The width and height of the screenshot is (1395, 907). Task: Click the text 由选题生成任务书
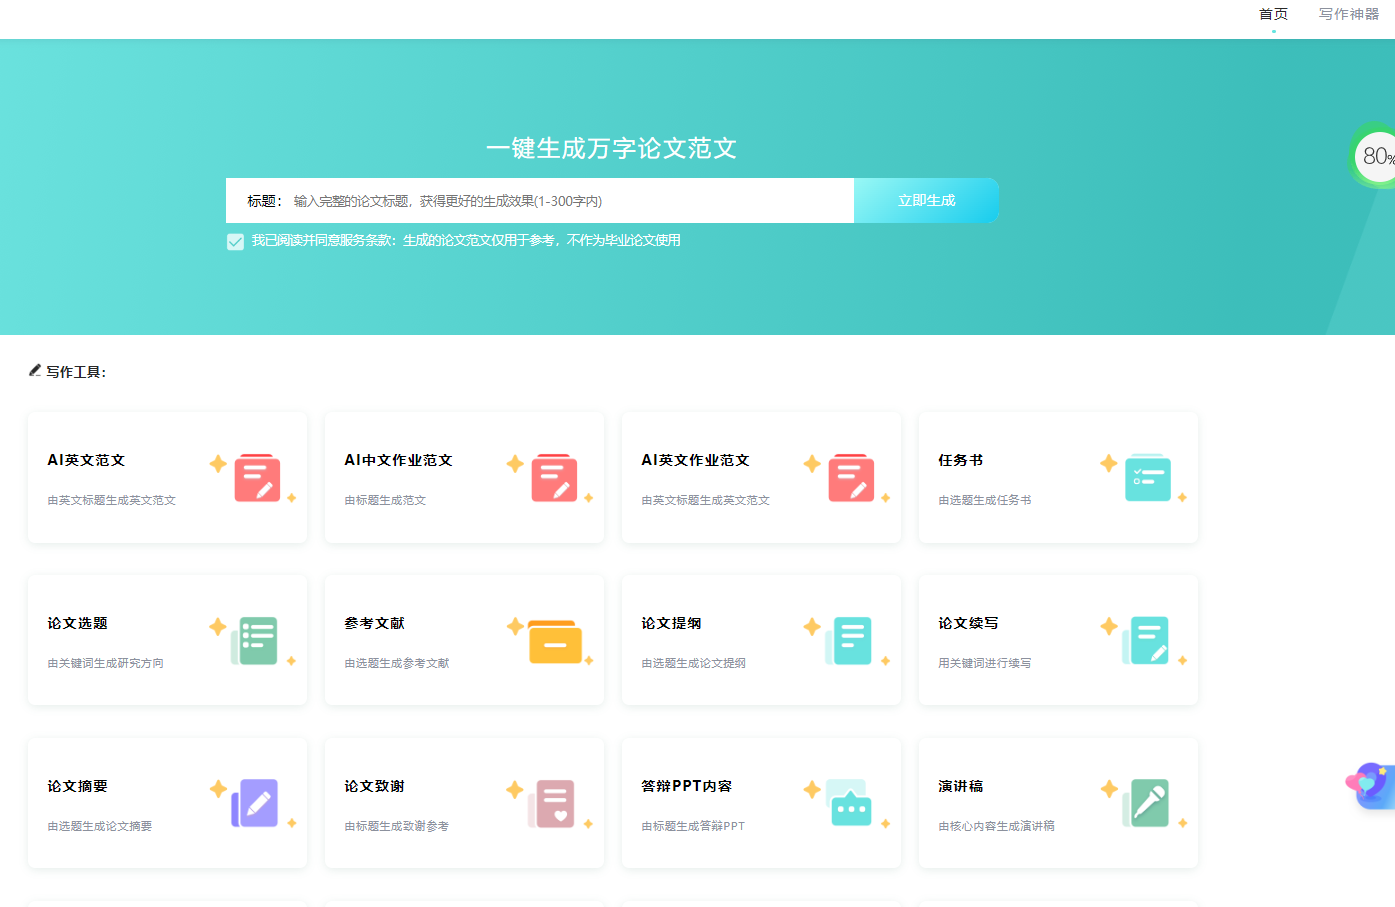click(x=984, y=500)
